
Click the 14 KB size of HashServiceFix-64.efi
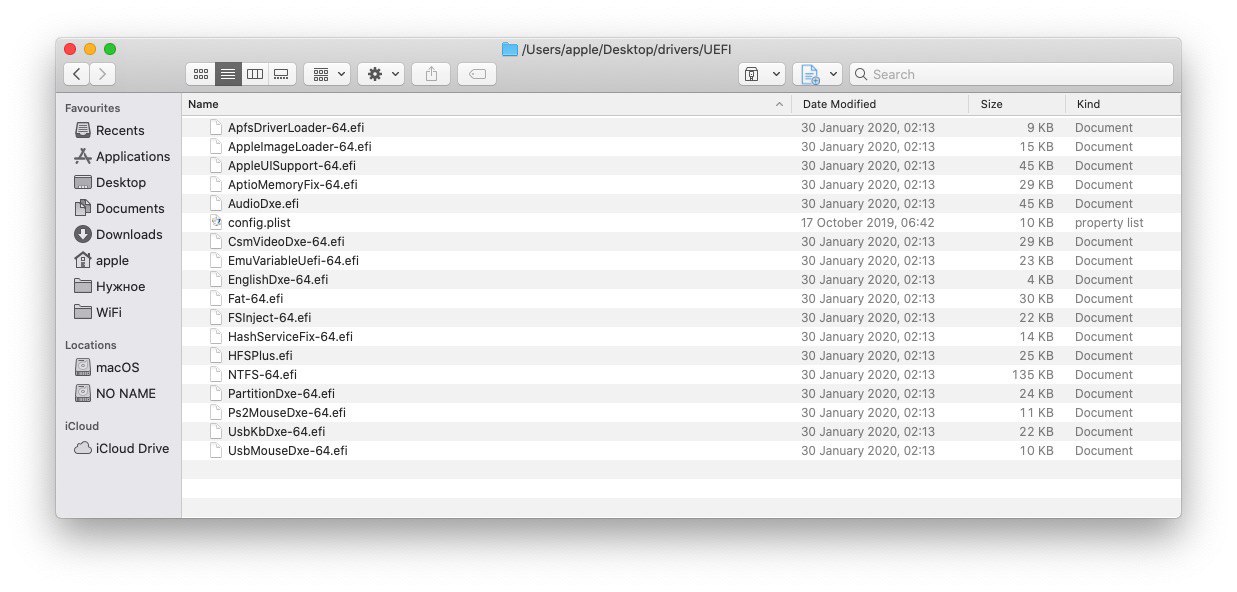(1037, 337)
